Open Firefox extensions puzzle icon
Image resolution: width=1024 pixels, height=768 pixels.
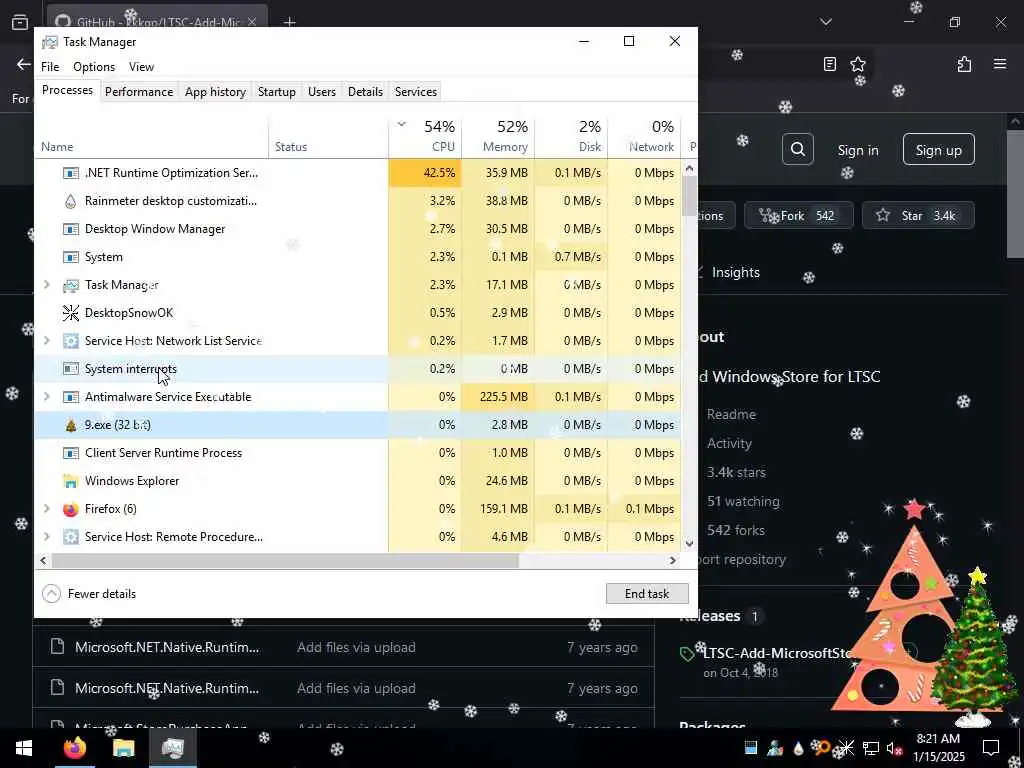click(964, 64)
